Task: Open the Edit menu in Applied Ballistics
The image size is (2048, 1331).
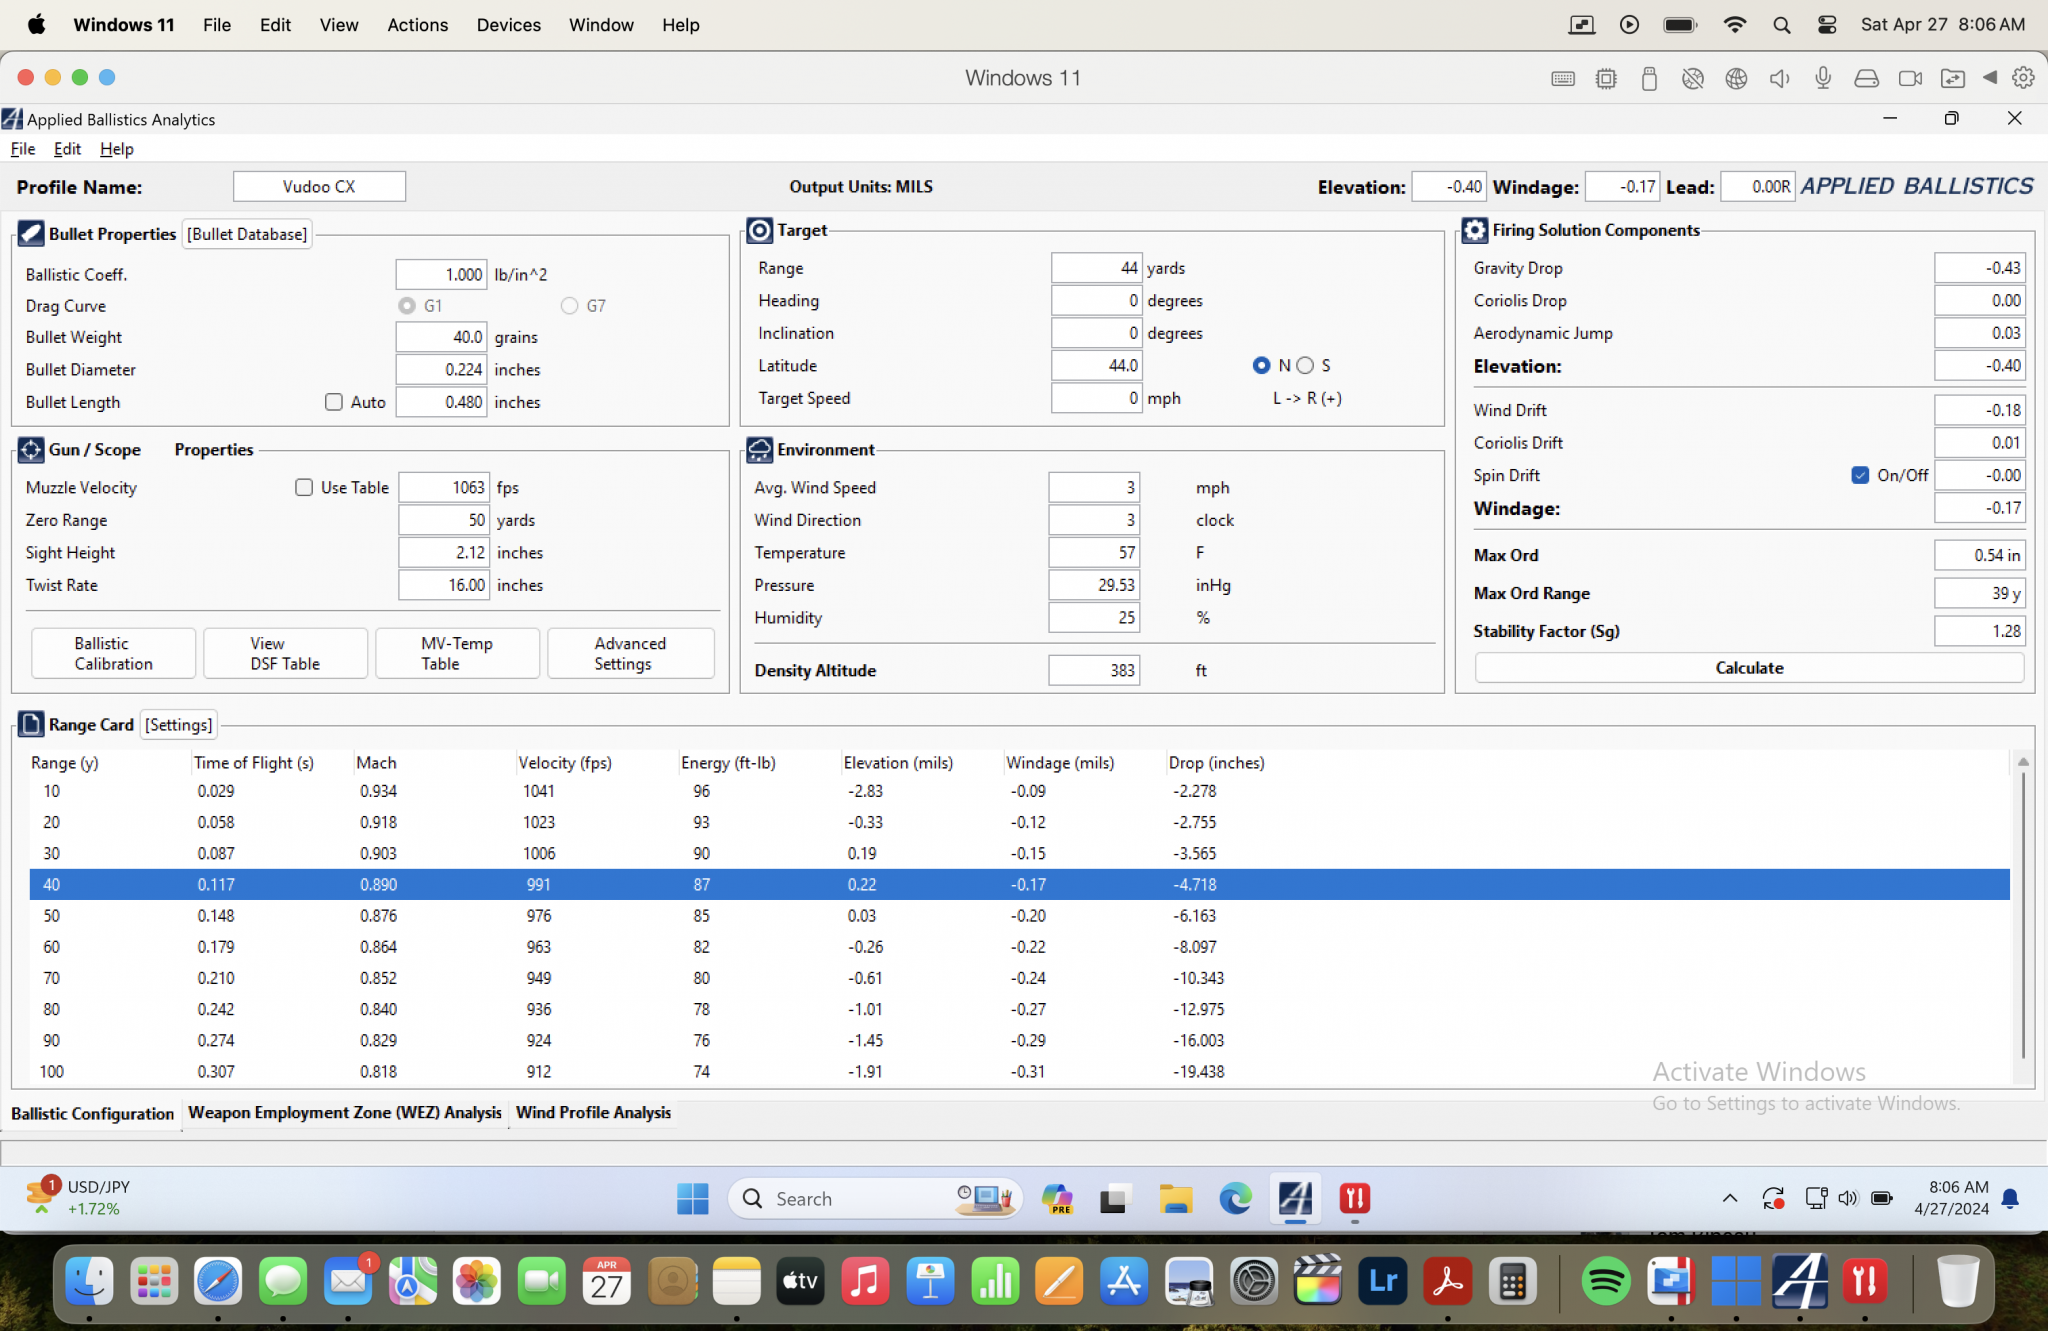Action: click(67, 149)
